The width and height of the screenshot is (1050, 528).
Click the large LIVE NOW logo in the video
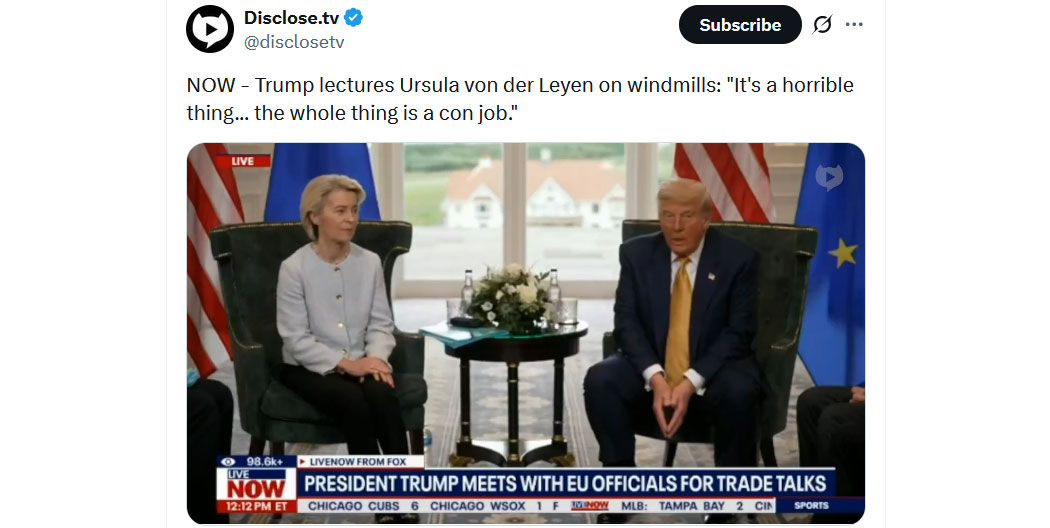tap(256, 484)
